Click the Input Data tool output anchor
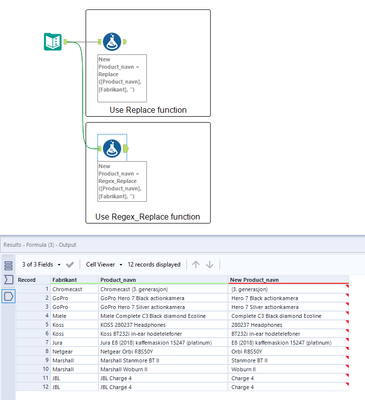365x400 pixels. pos(65,42)
